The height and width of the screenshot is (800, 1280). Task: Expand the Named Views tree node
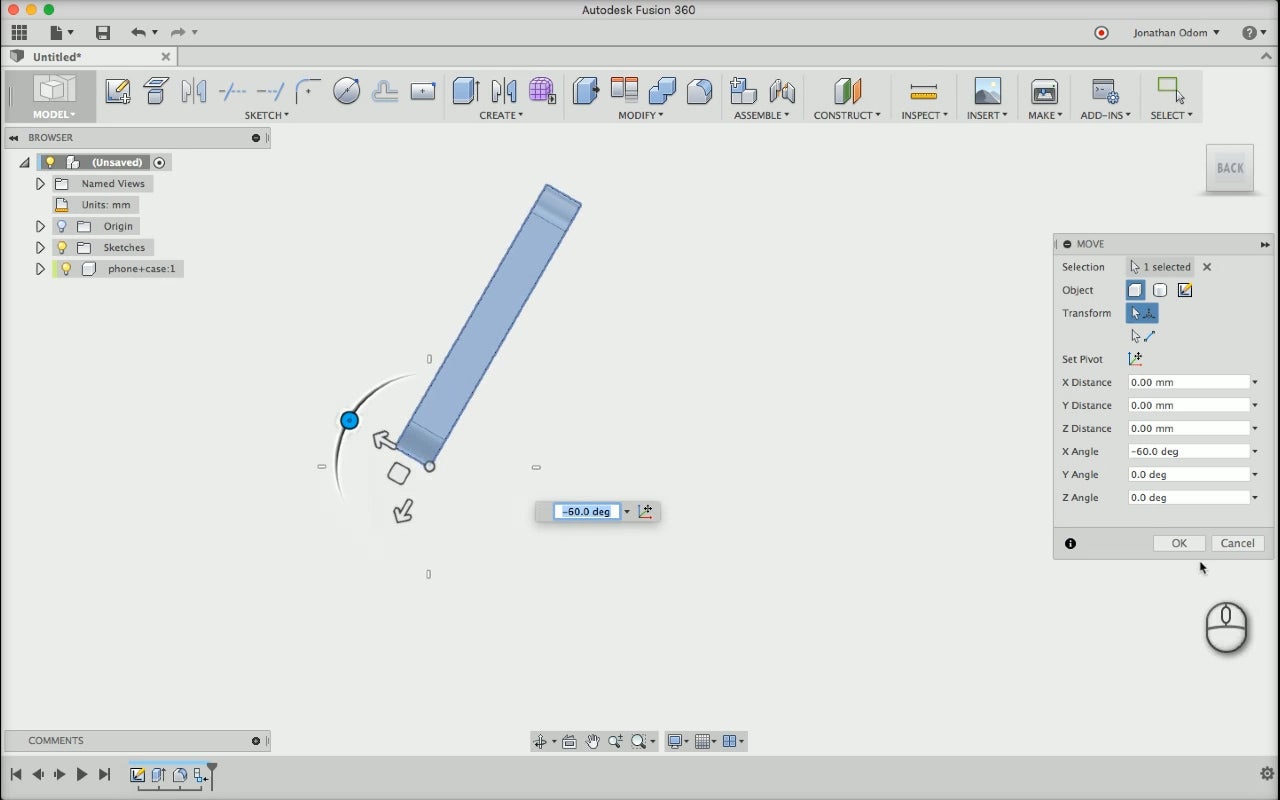[x=40, y=184]
